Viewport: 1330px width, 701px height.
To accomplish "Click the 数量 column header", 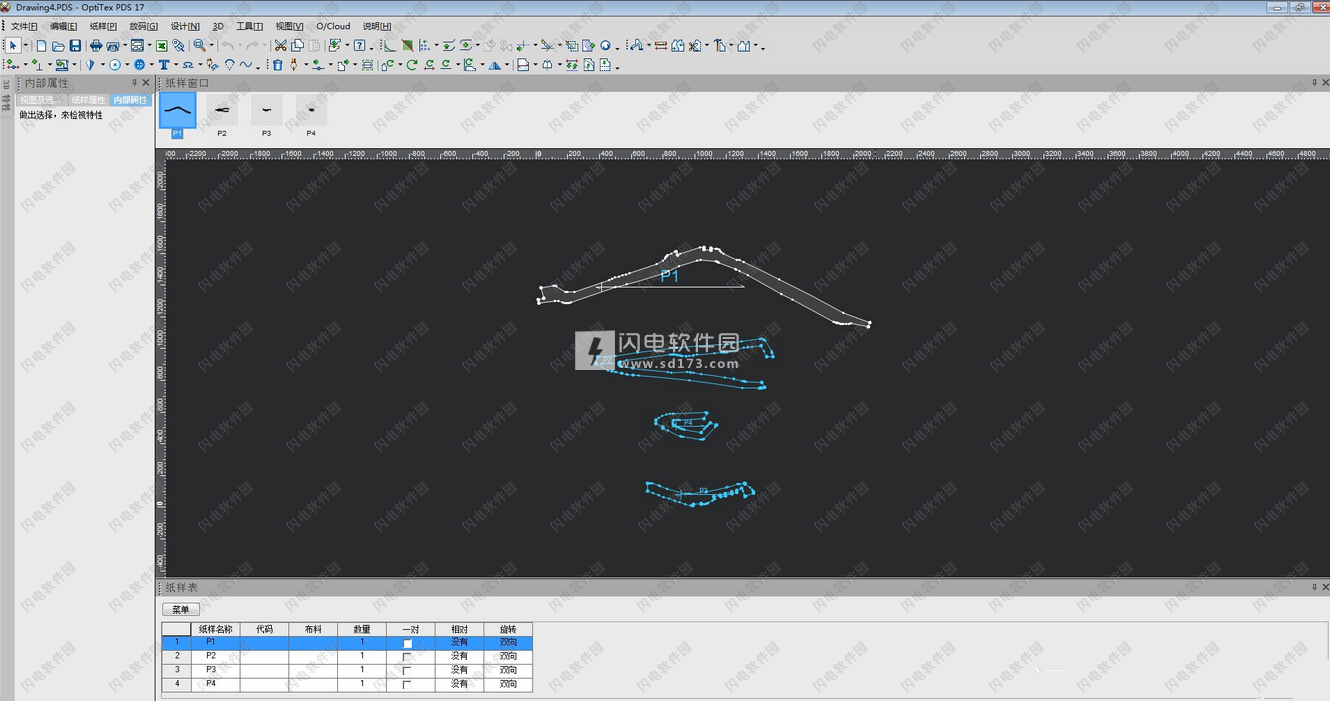I will coord(362,629).
